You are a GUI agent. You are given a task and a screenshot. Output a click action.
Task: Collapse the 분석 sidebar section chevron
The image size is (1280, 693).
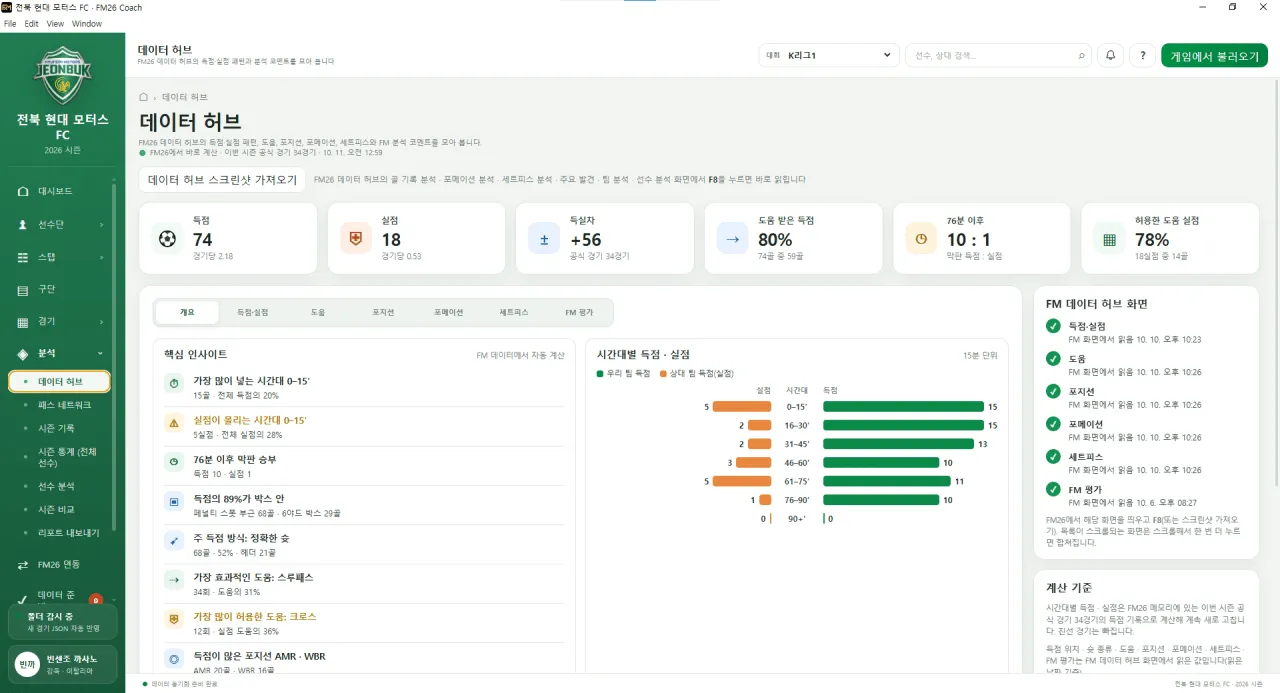coord(101,354)
